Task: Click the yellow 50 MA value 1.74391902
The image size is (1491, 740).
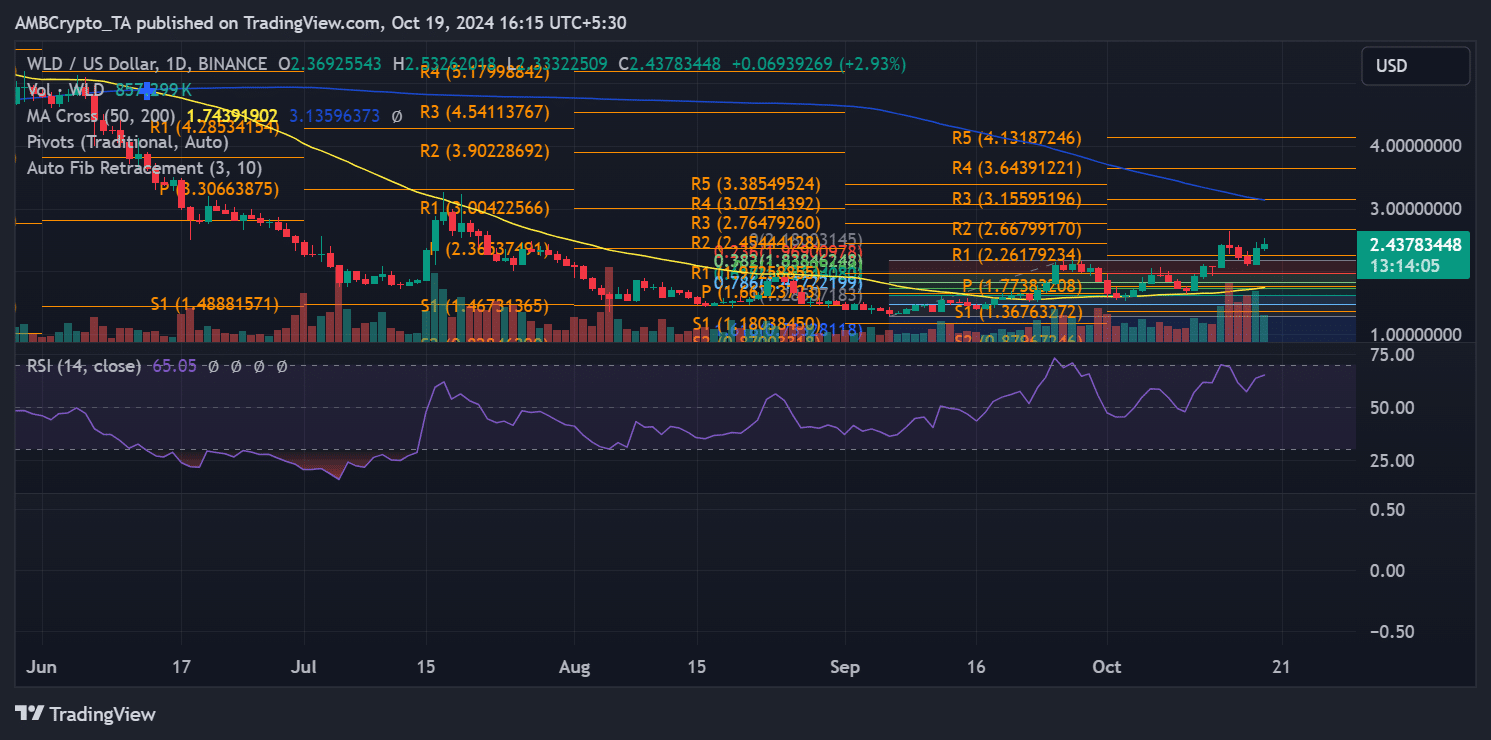Action: coord(232,116)
